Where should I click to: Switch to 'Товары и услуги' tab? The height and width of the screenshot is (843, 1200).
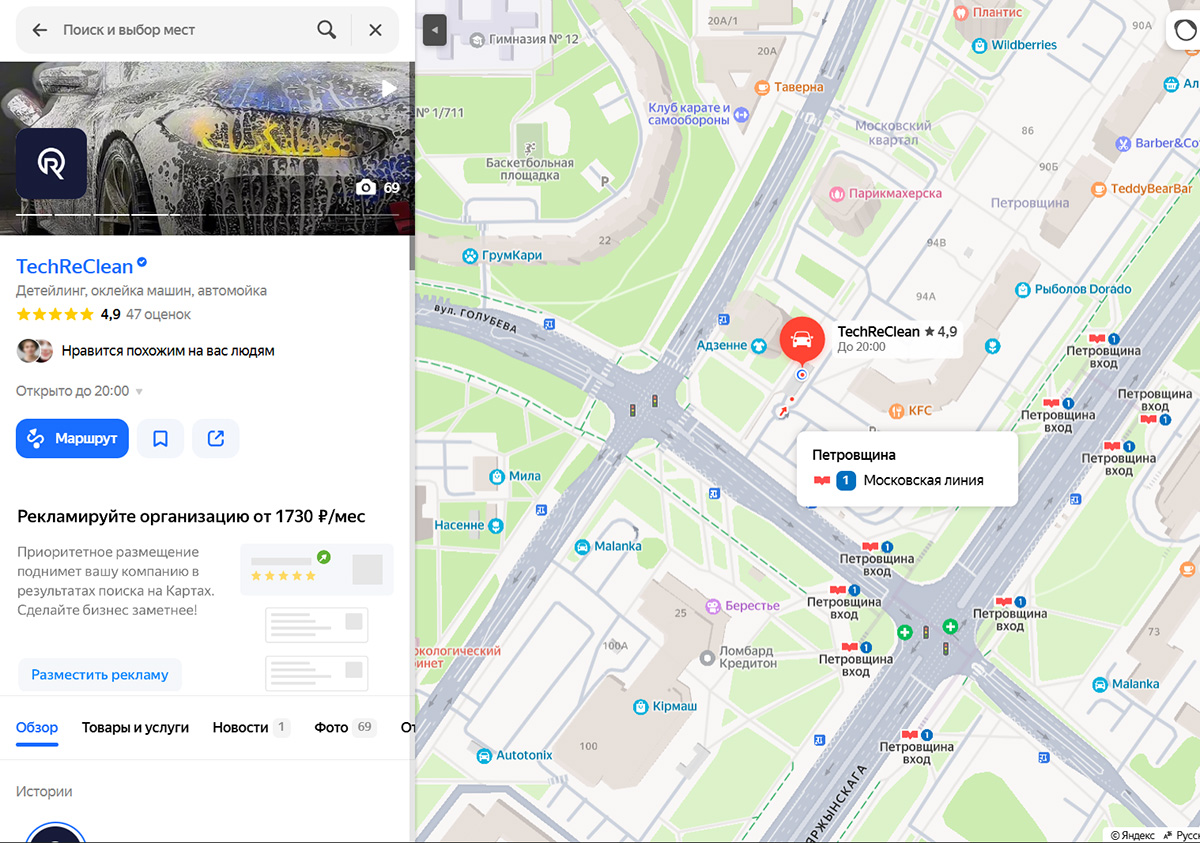[x=135, y=727]
